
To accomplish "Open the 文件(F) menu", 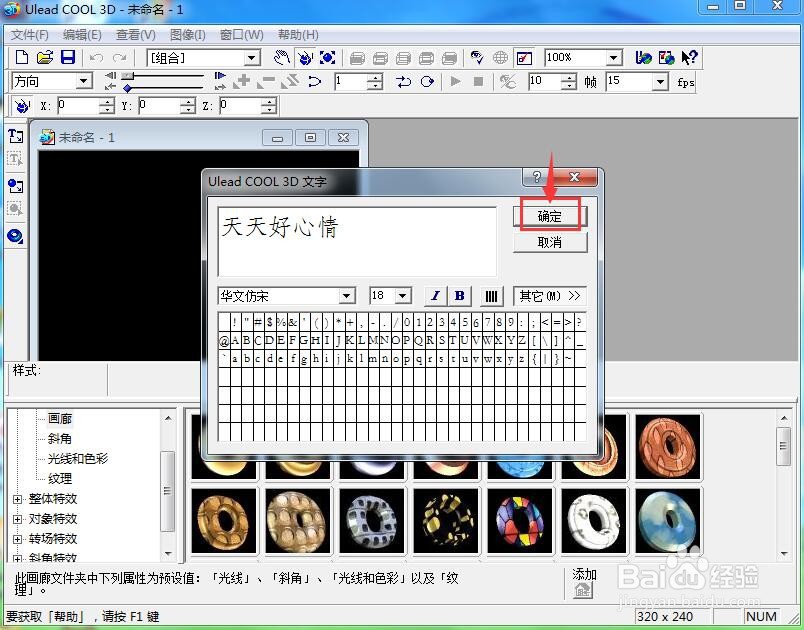I will [x=30, y=35].
